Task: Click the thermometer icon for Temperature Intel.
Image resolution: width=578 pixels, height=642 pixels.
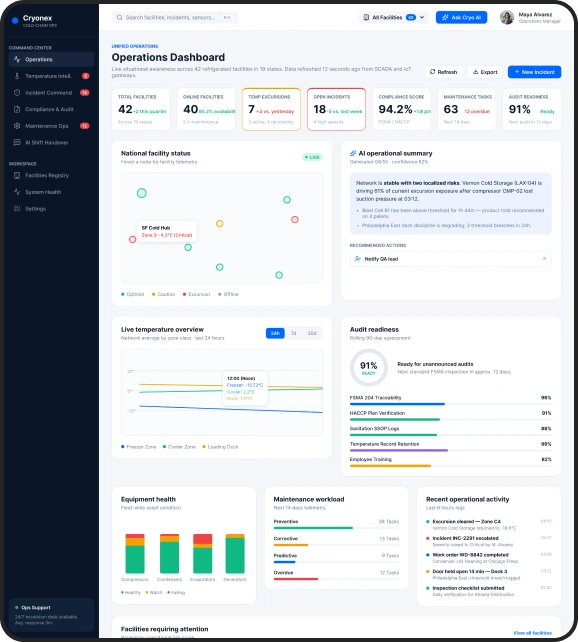Action: (x=17, y=76)
